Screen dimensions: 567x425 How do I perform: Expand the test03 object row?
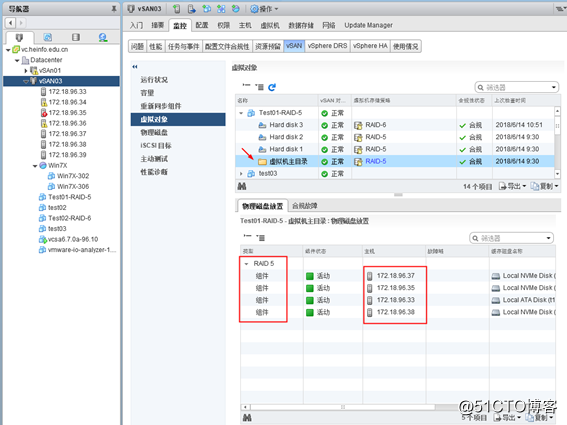point(241,174)
